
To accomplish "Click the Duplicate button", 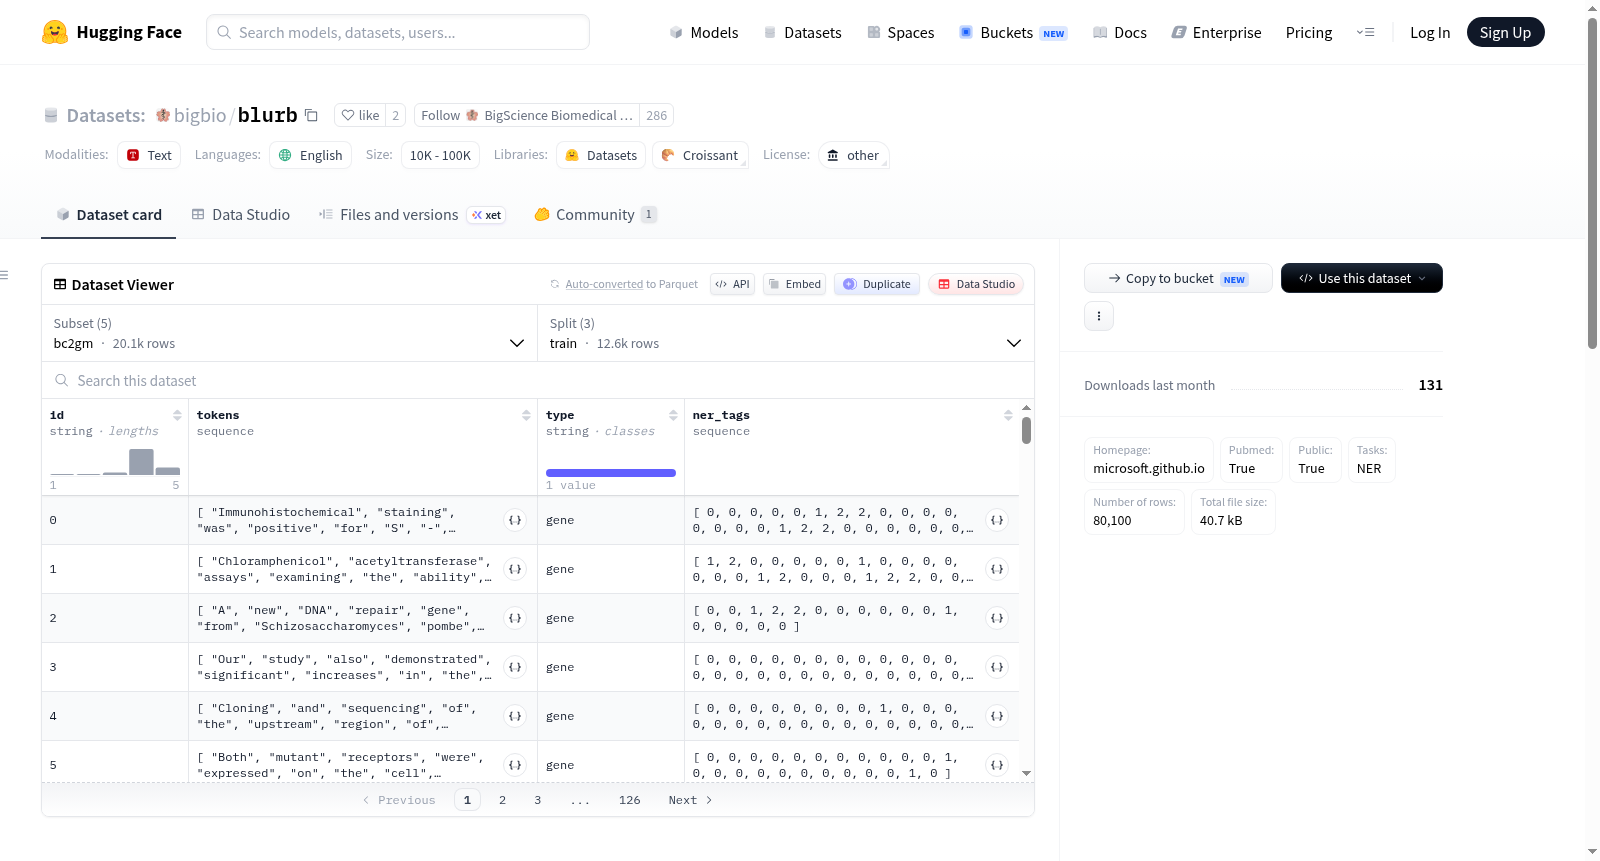I will [x=877, y=284].
